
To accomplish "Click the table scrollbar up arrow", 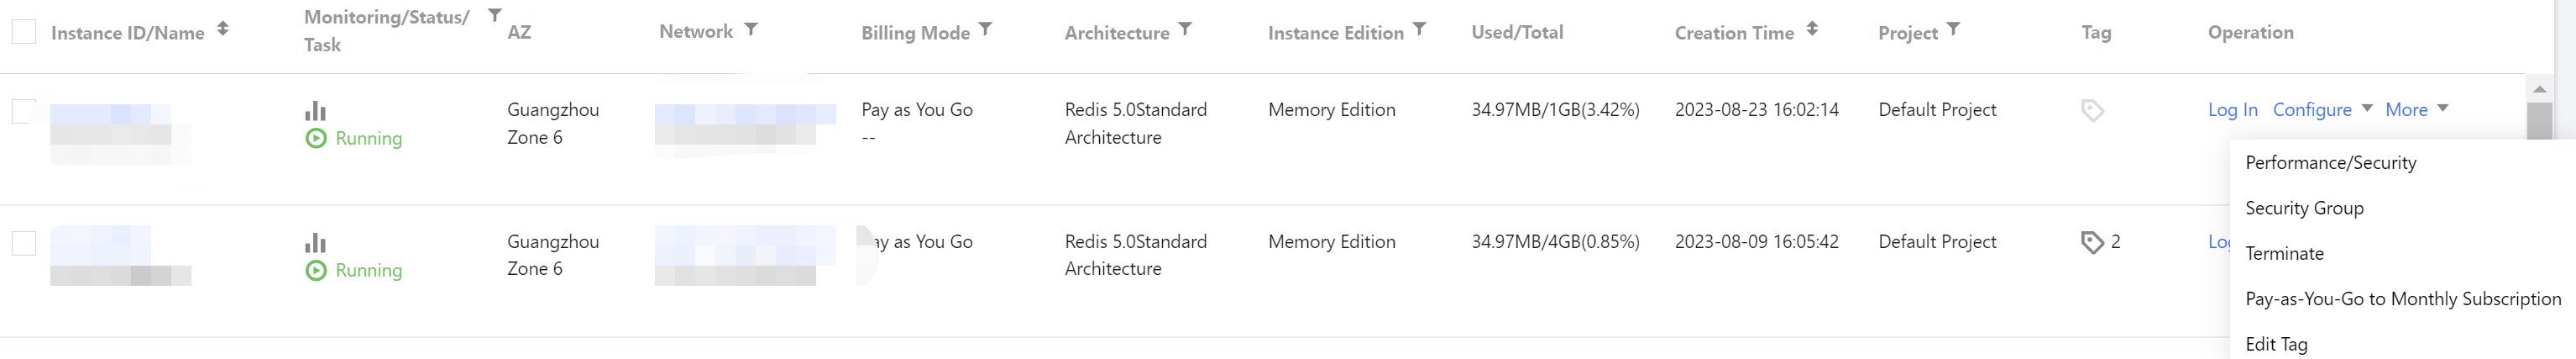I will (x=2539, y=89).
